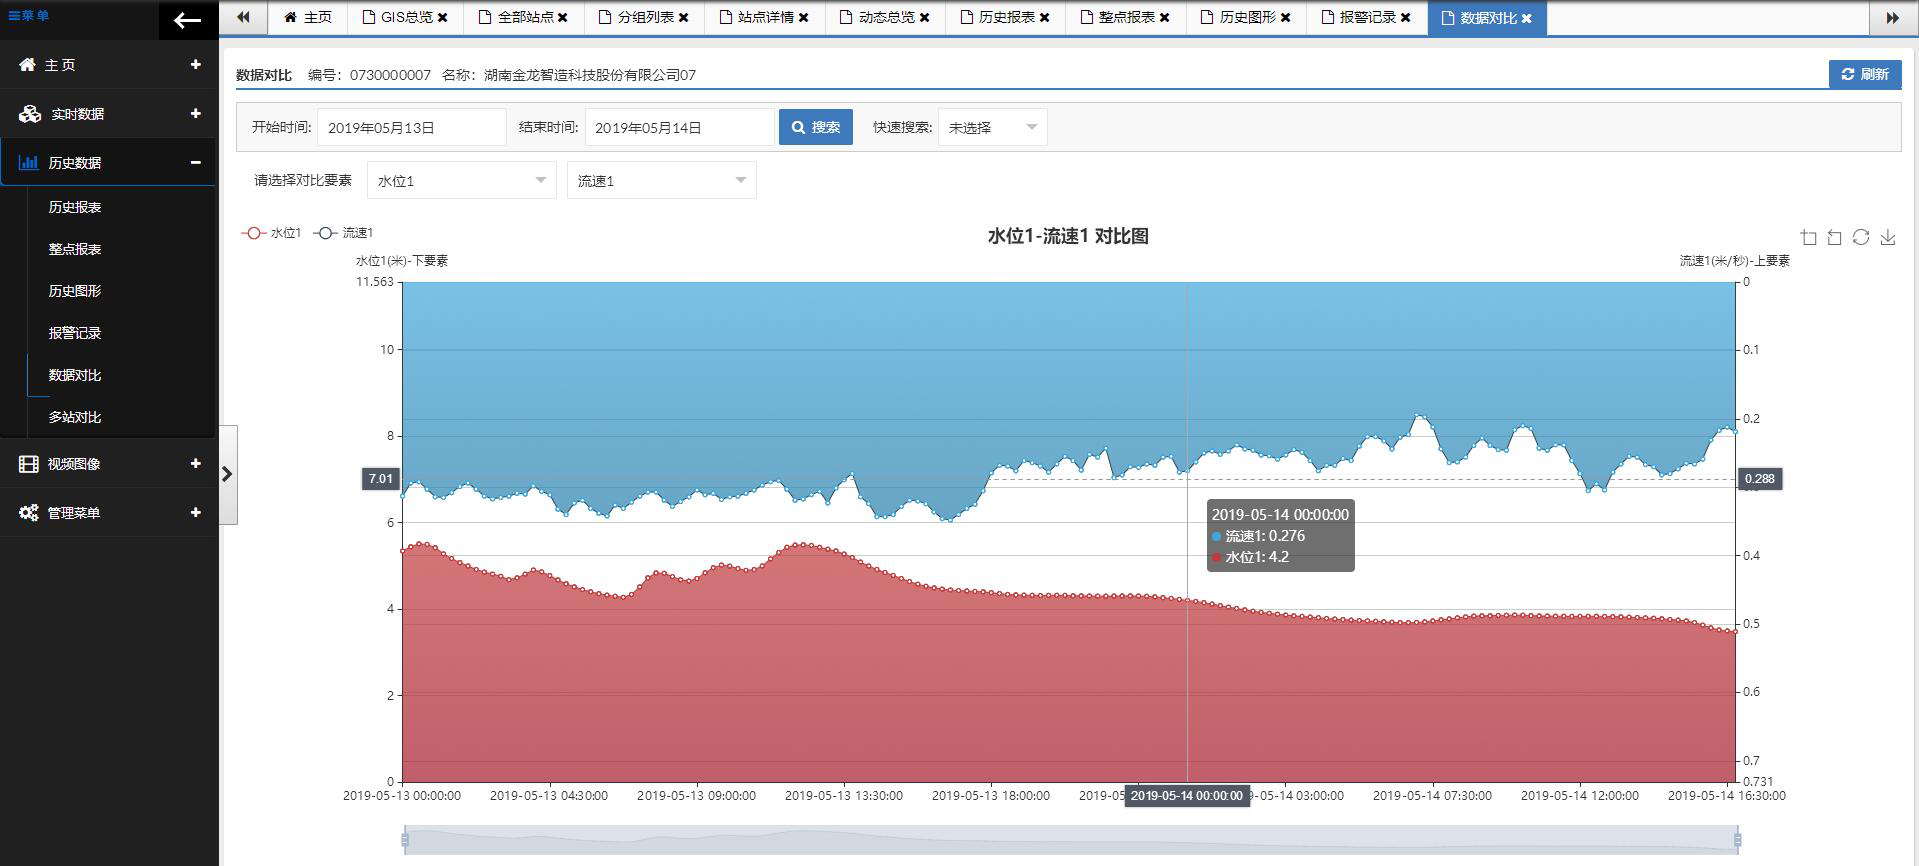This screenshot has height=866, width=1919.
Task: Open 多站对比 in the sidebar
Action: click(75, 417)
